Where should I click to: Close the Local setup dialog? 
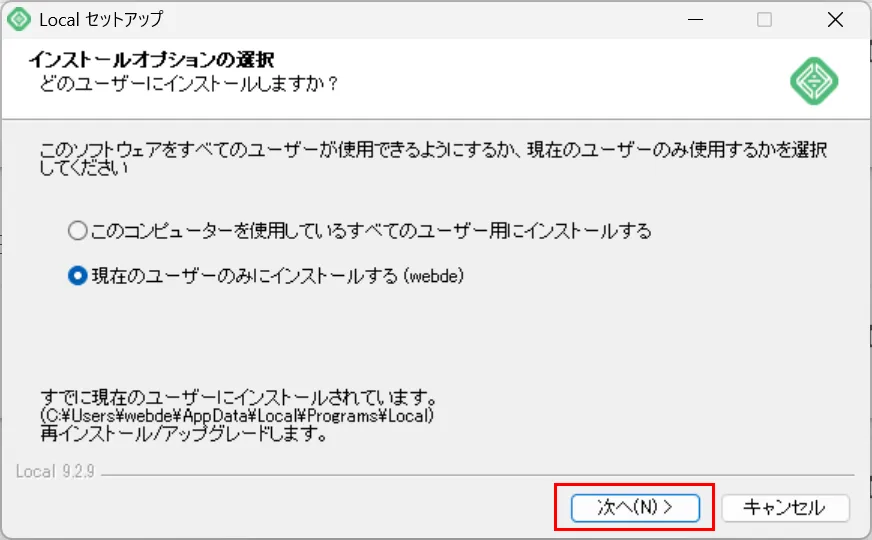(x=835, y=19)
